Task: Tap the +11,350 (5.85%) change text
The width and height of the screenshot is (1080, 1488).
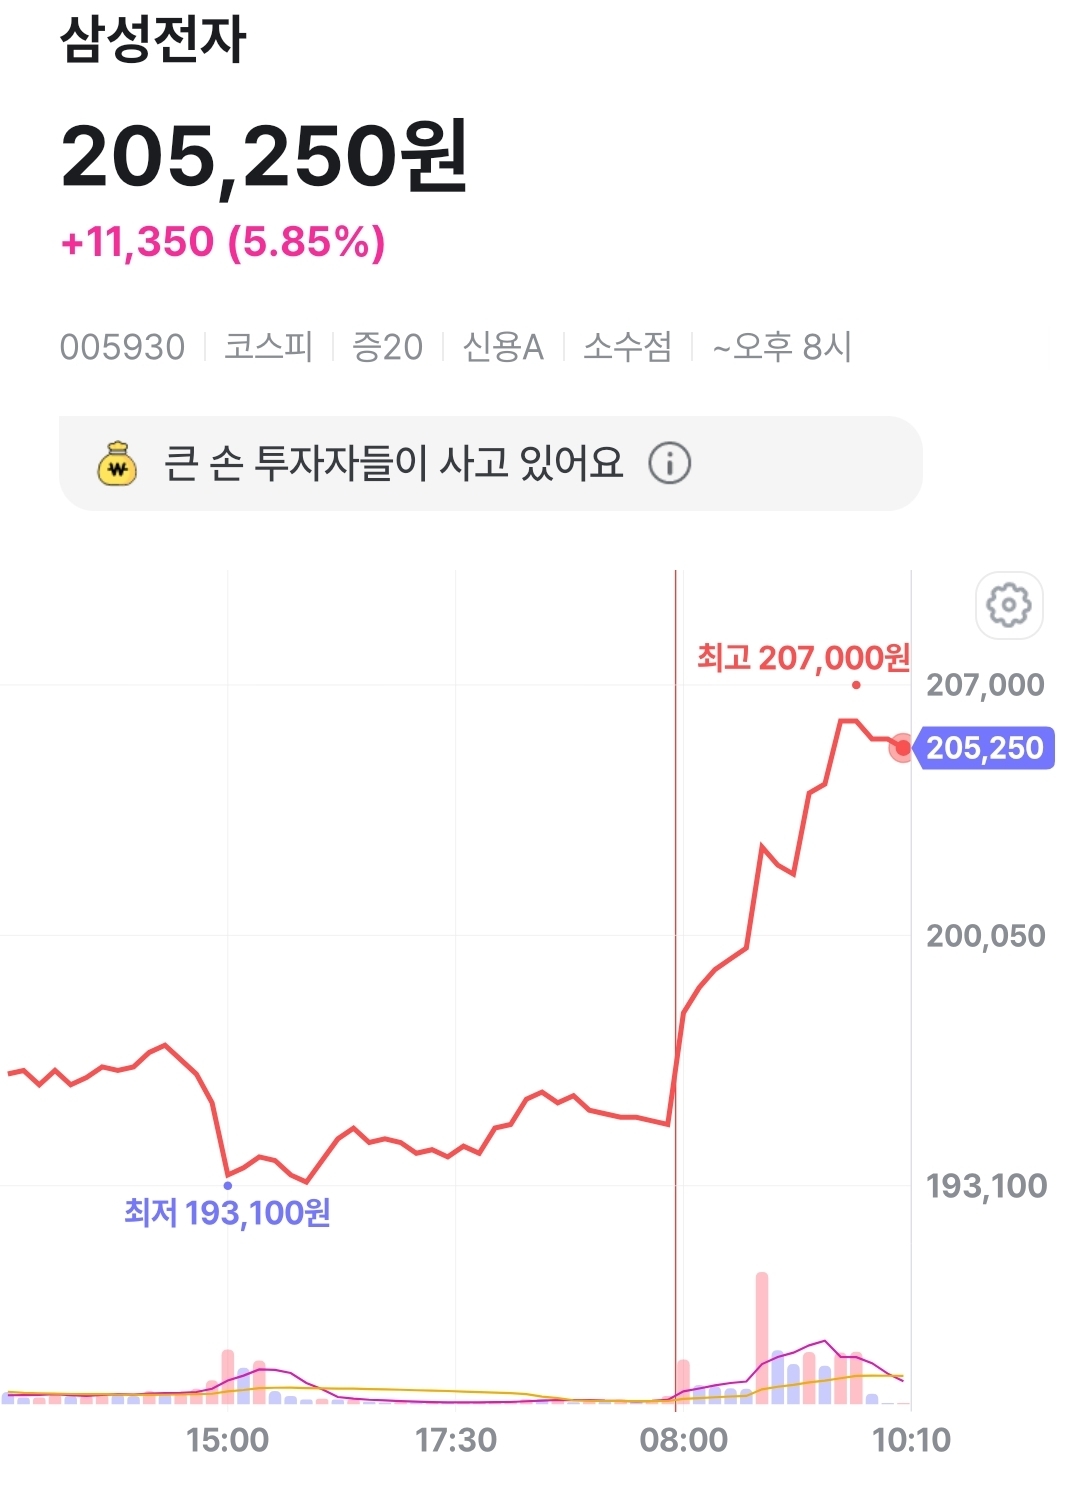Action: click(x=223, y=242)
